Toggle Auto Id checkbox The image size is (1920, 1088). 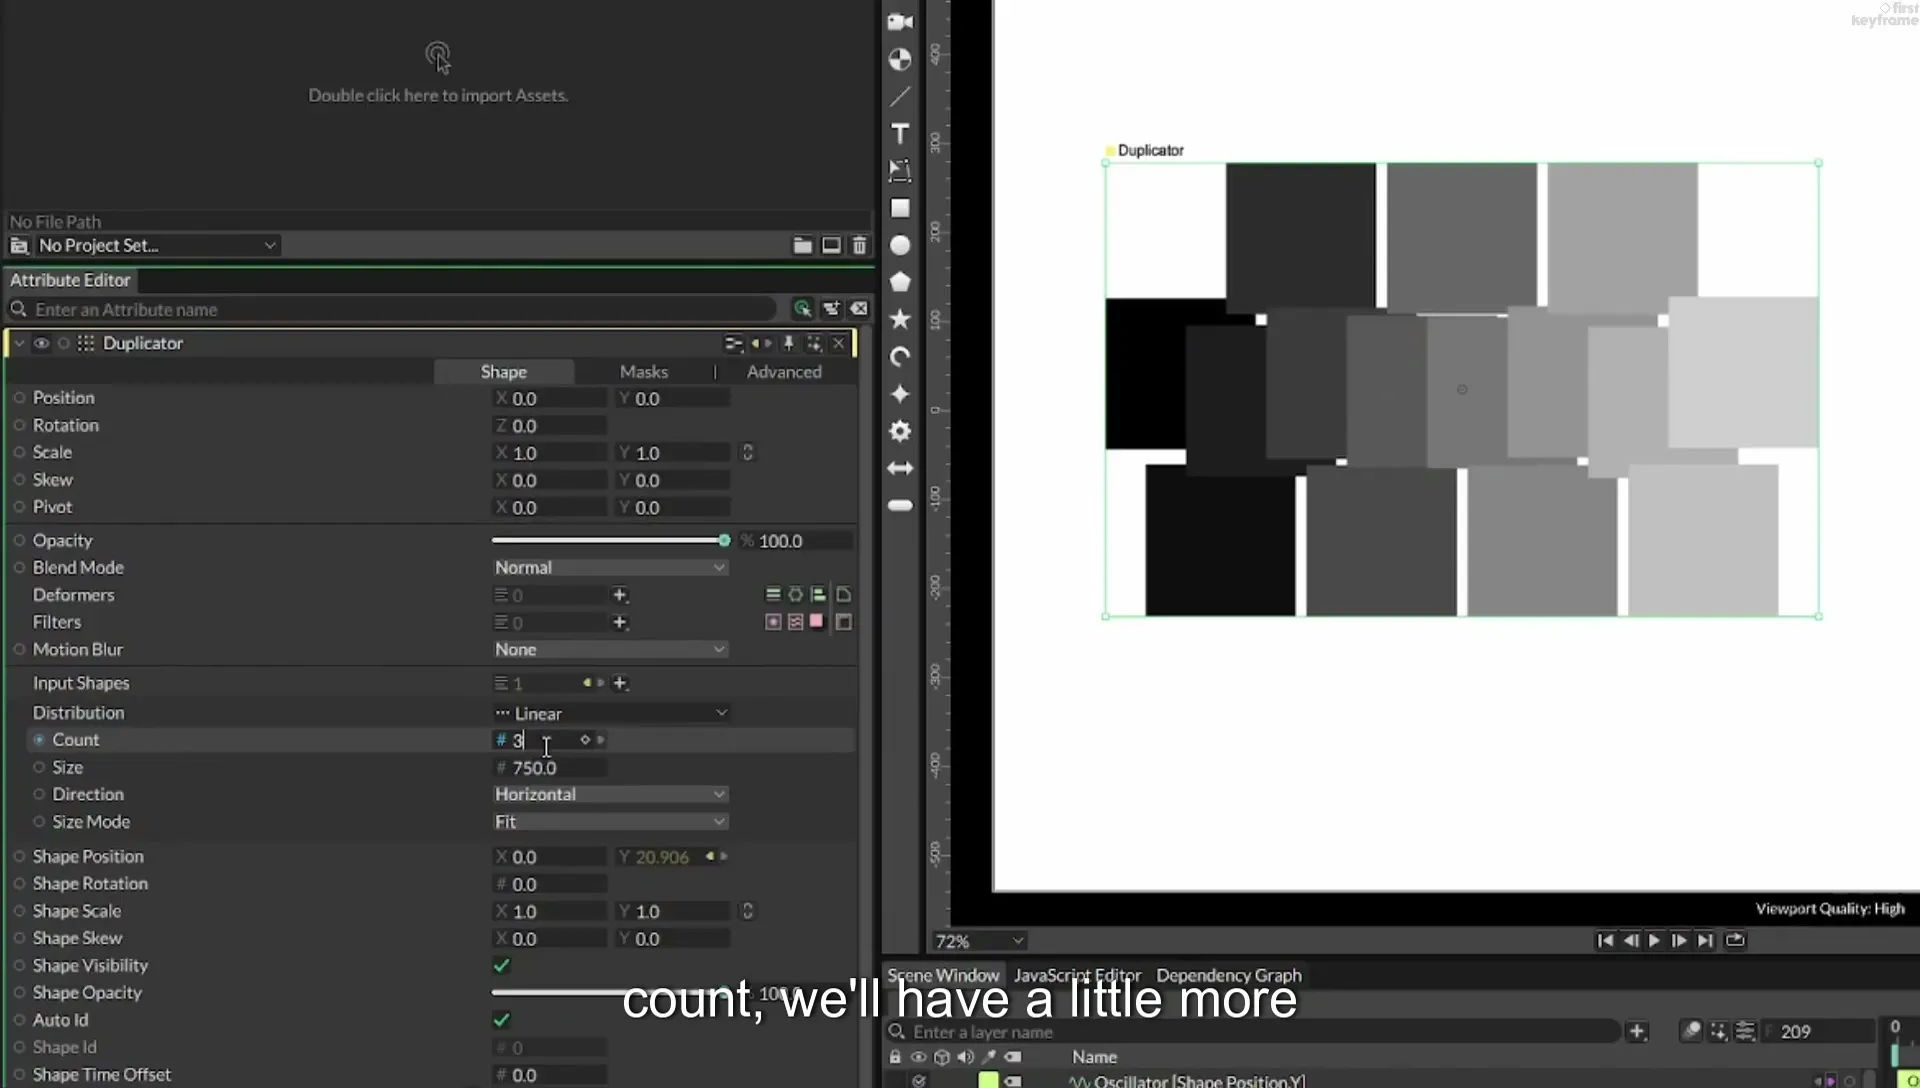(x=502, y=1020)
